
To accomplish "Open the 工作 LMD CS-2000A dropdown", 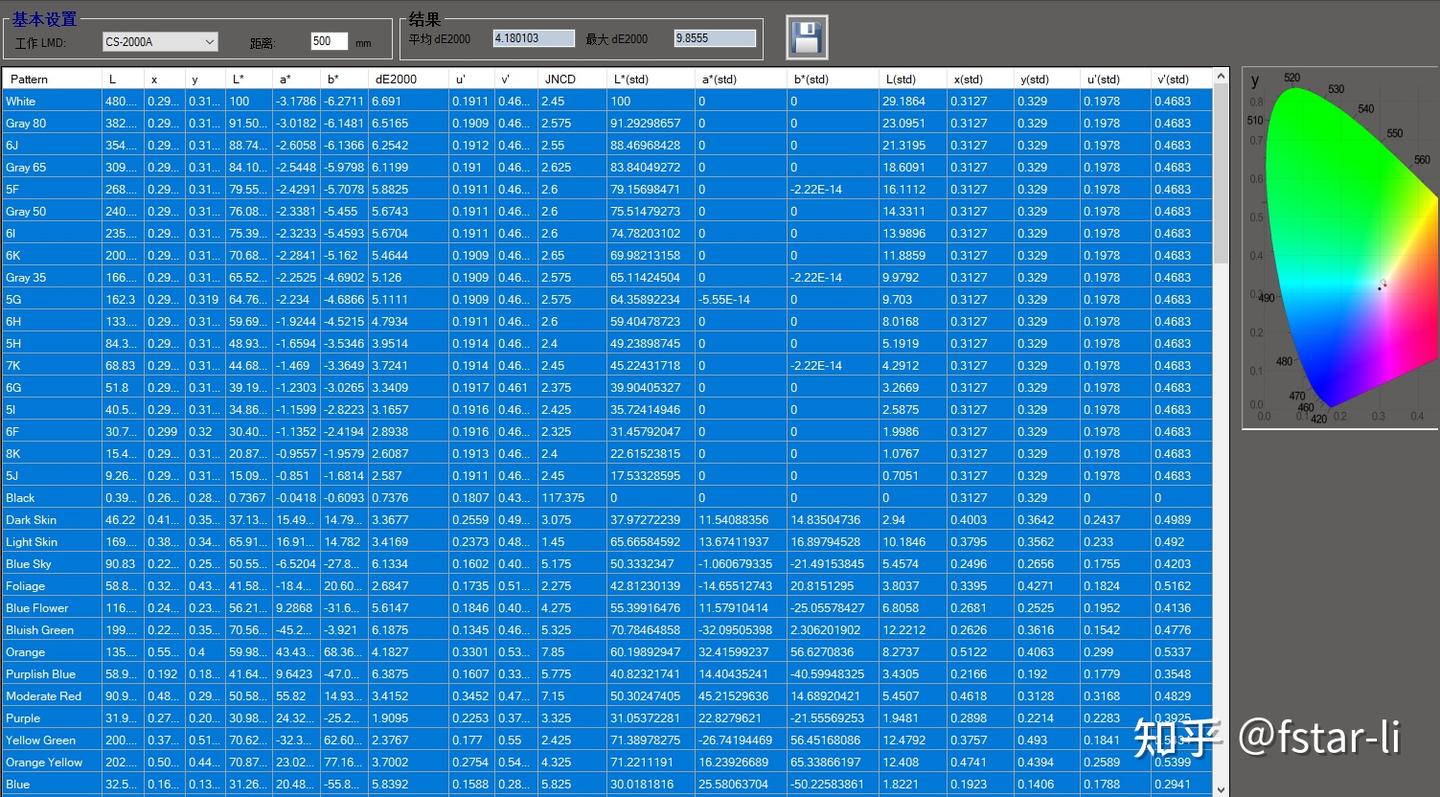I will 160,41.
